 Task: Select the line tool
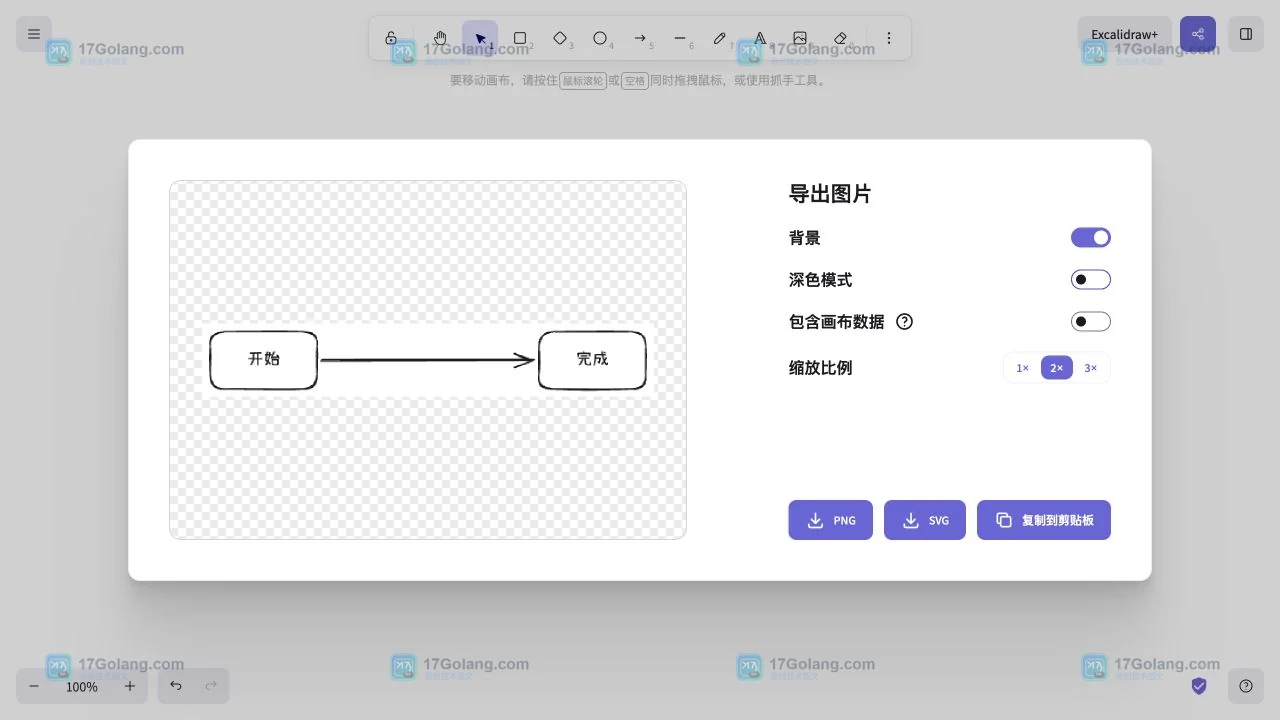click(x=680, y=38)
